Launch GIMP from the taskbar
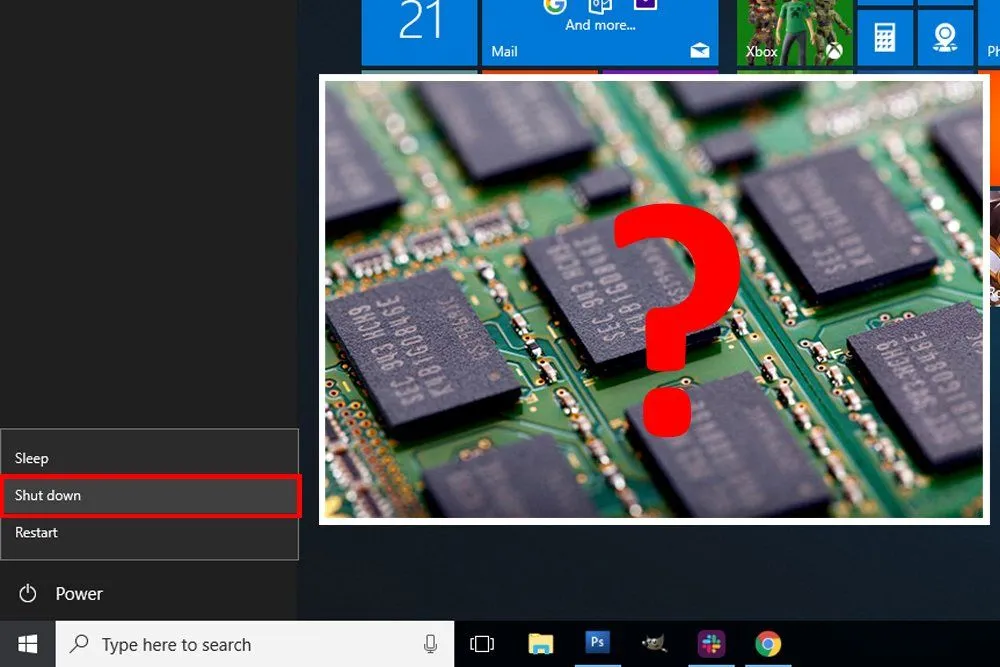Image resolution: width=1000 pixels, height=667 pixels. pyautogui.click(x=654, y=643)
